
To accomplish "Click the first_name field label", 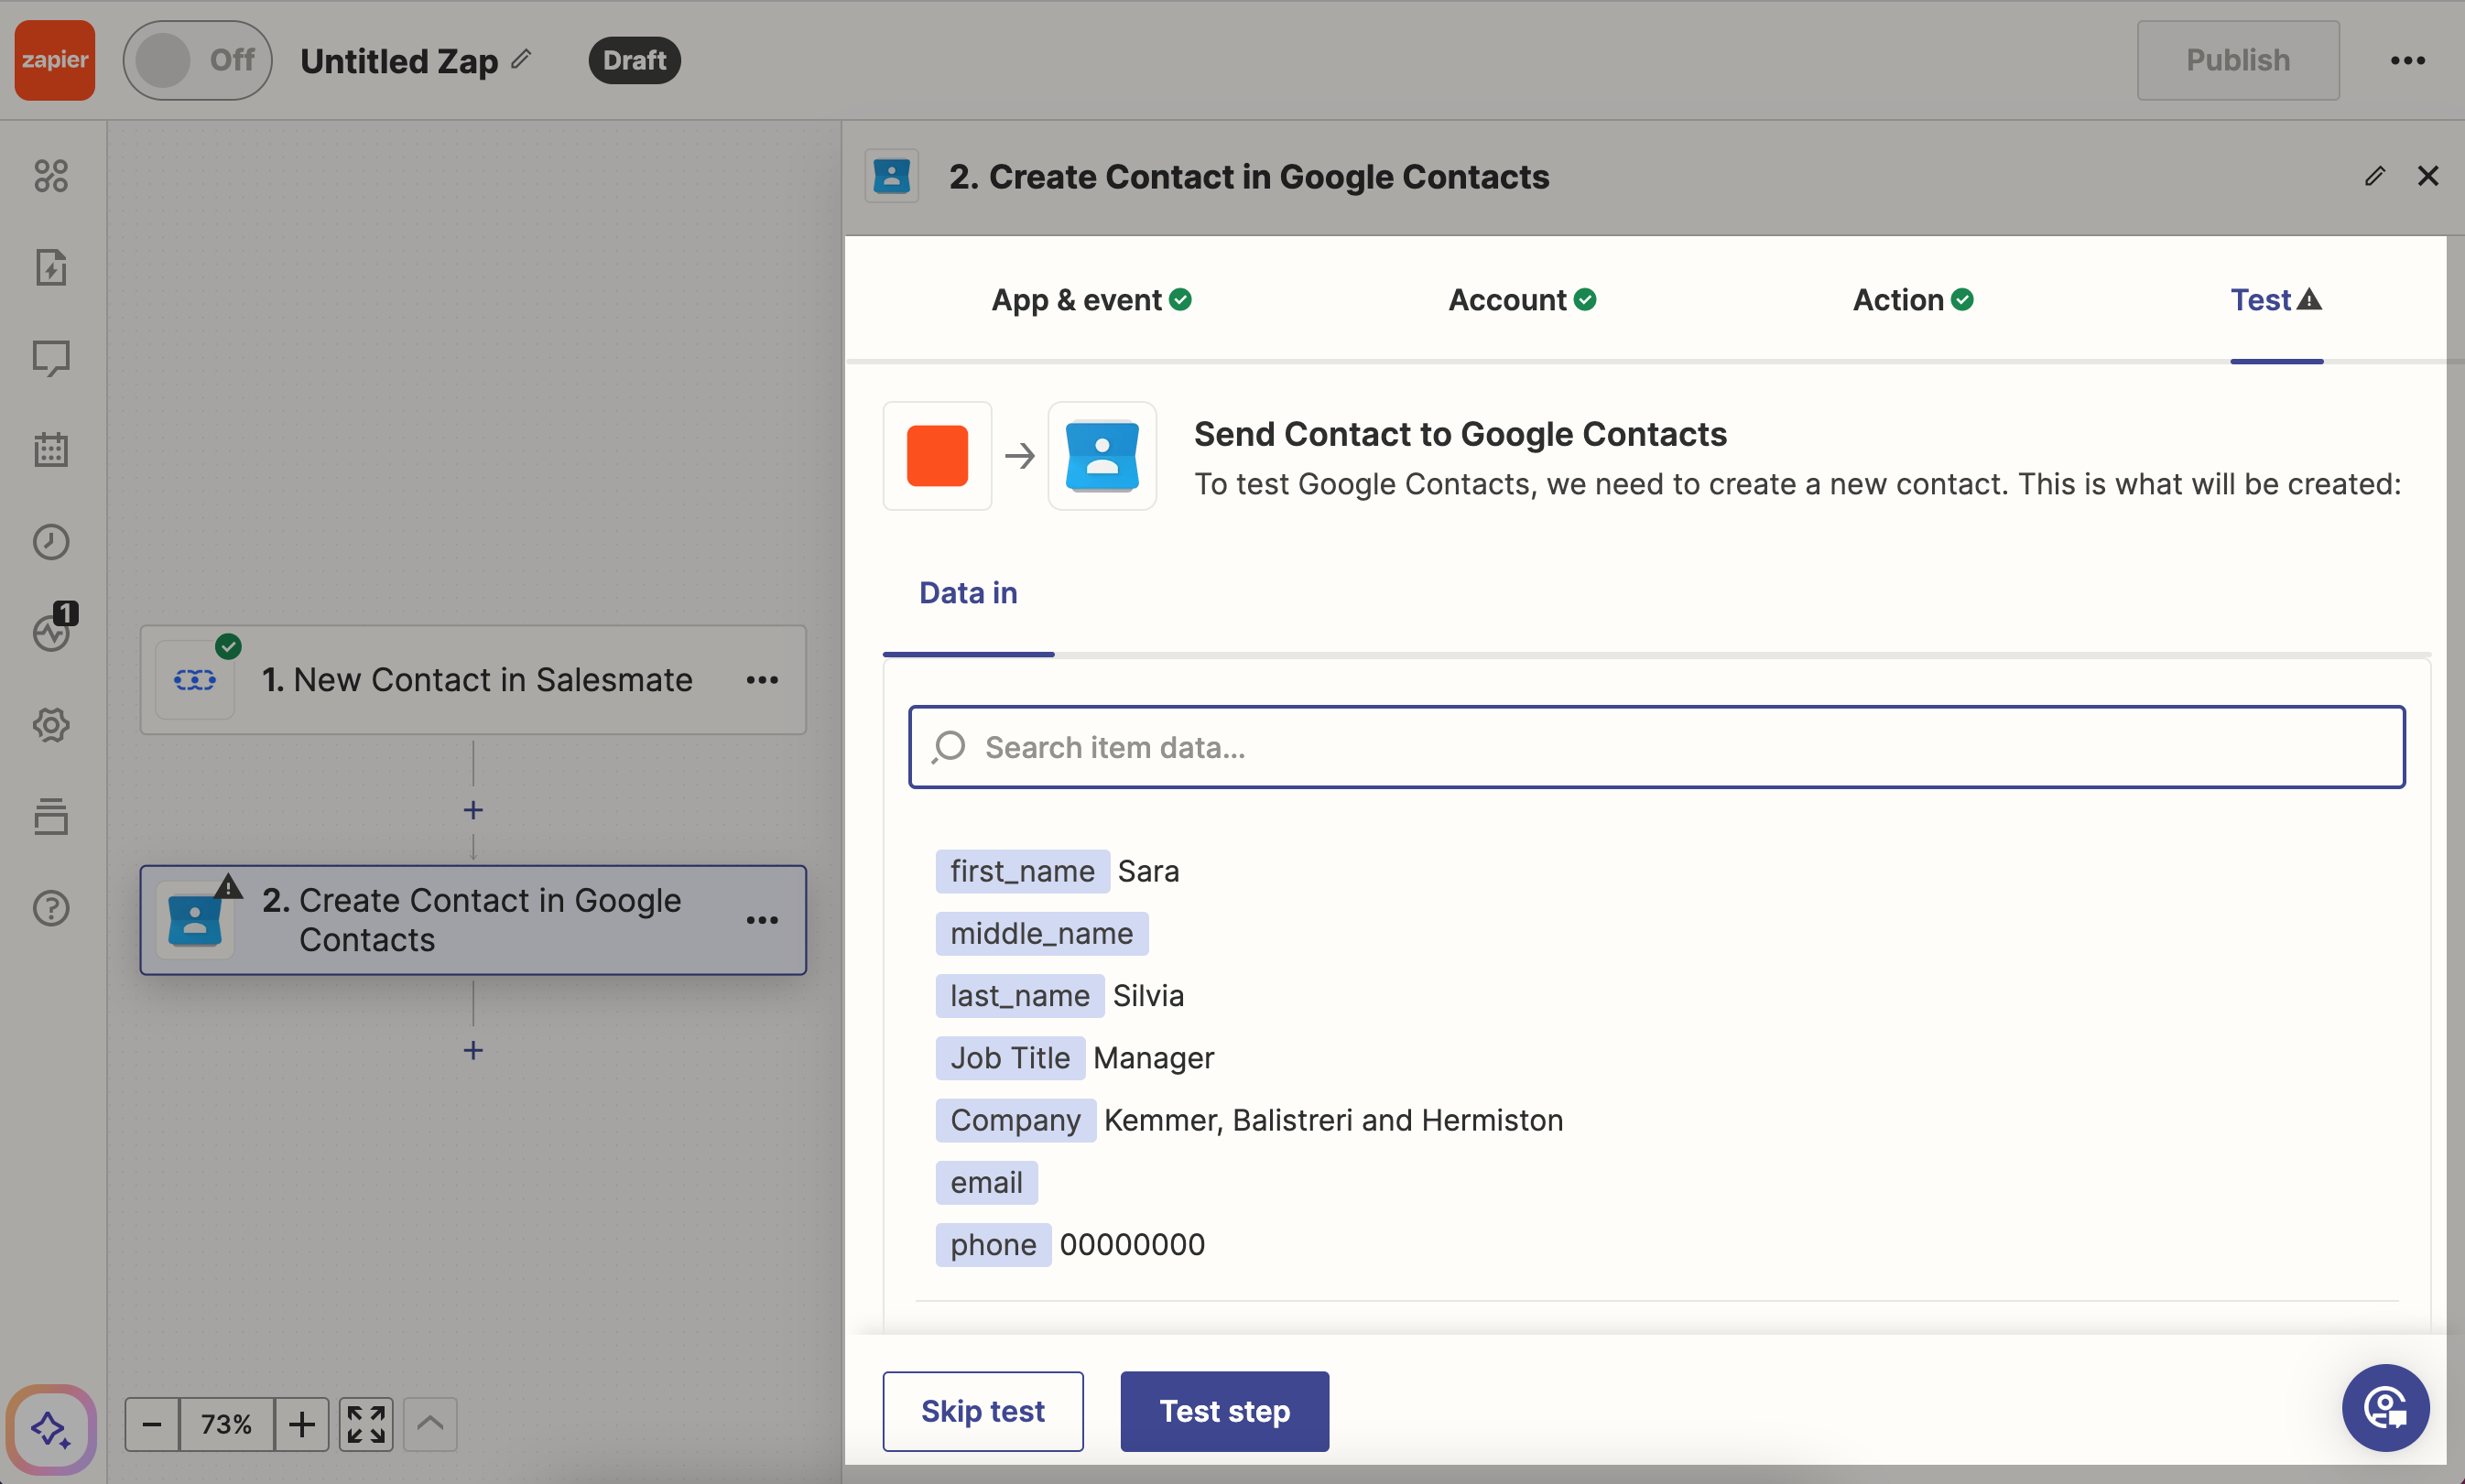I will point(1022,871).
